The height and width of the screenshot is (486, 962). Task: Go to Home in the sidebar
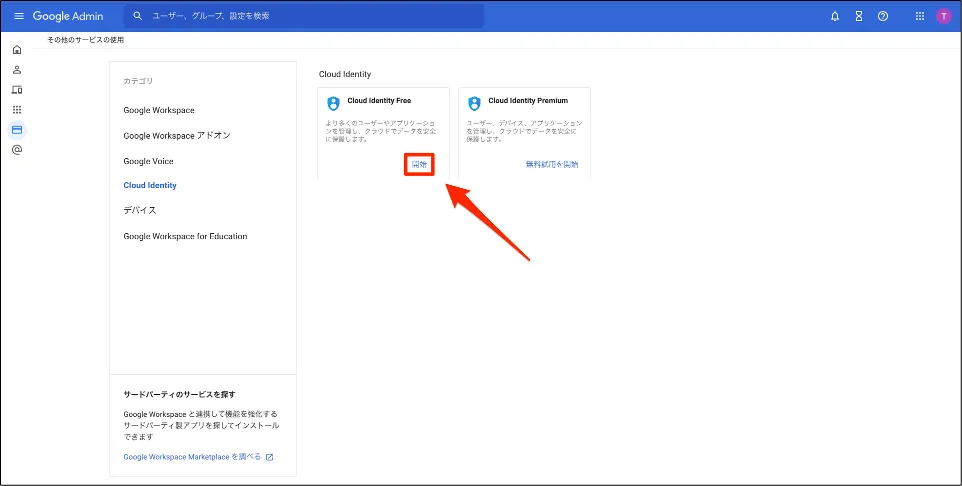point(17,50)
